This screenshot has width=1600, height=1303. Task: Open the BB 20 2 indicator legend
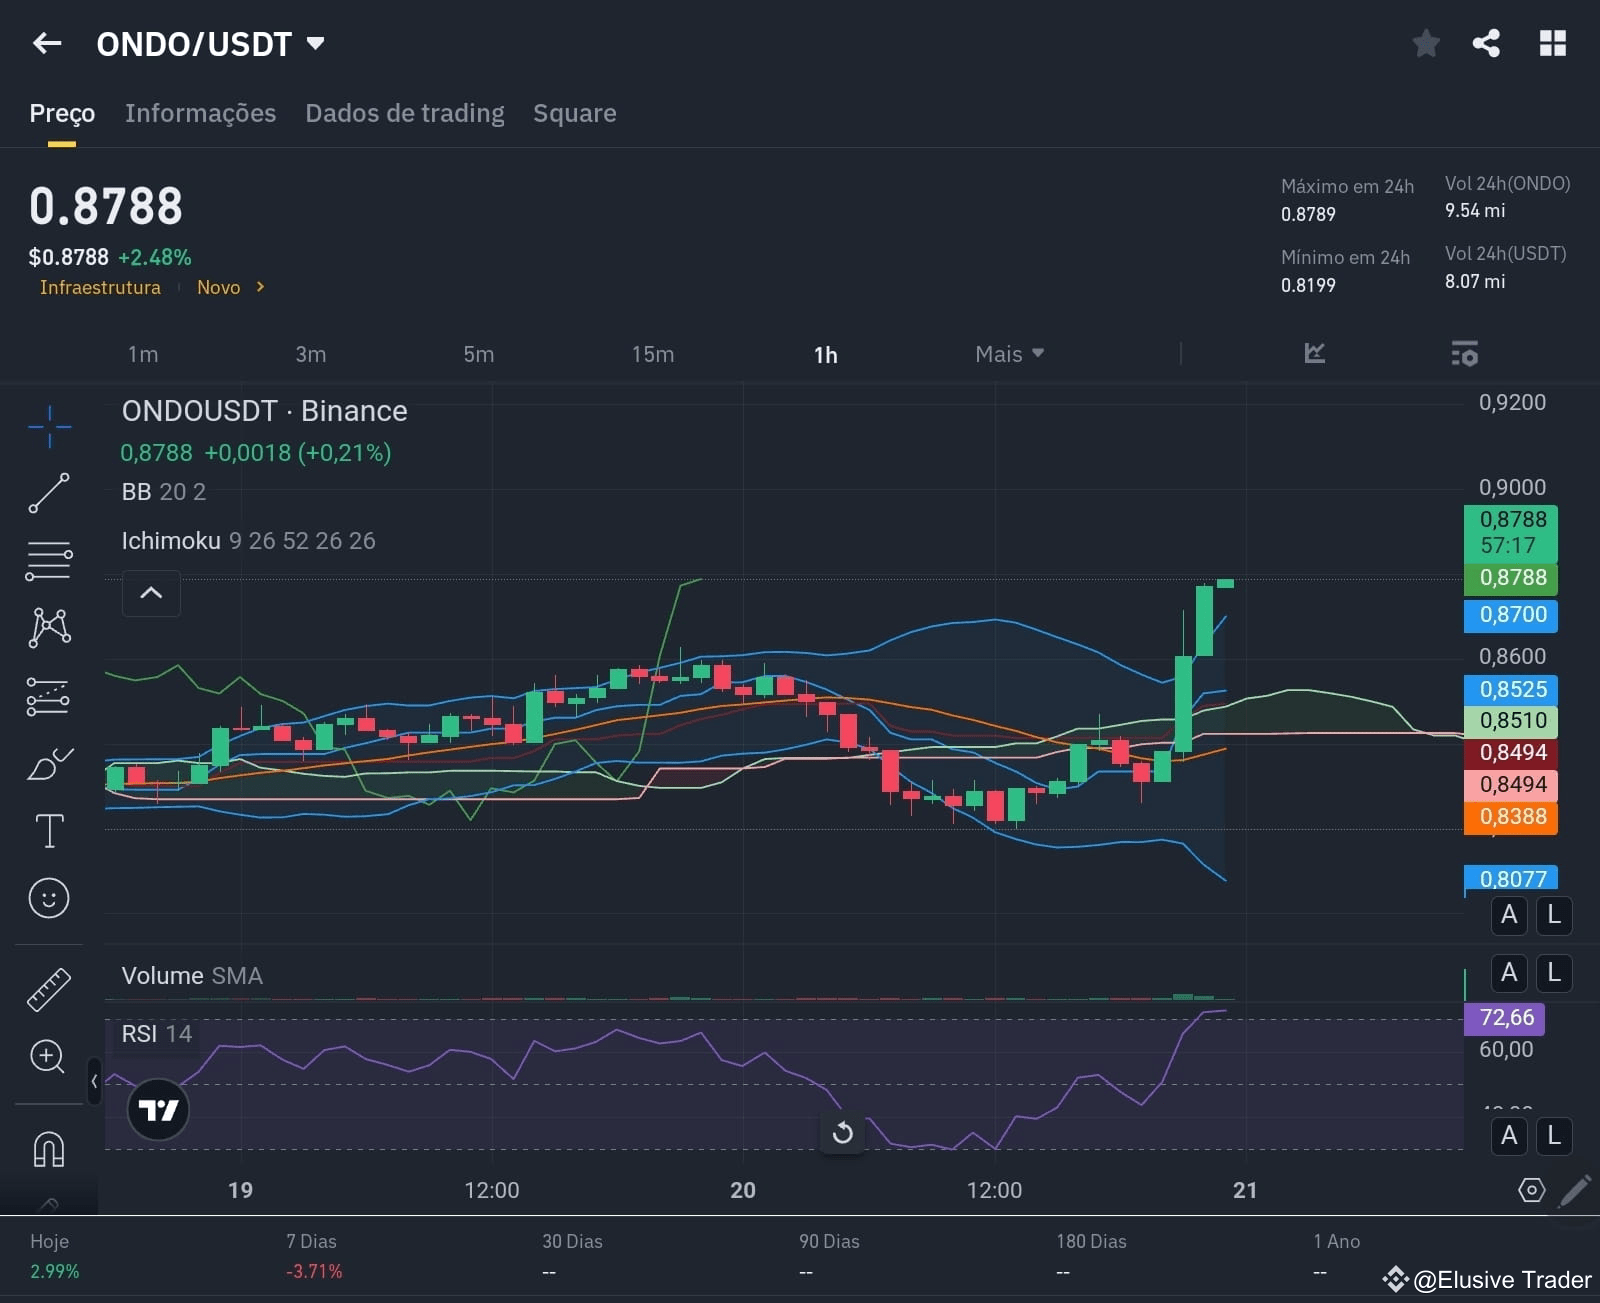coord(164,492)
